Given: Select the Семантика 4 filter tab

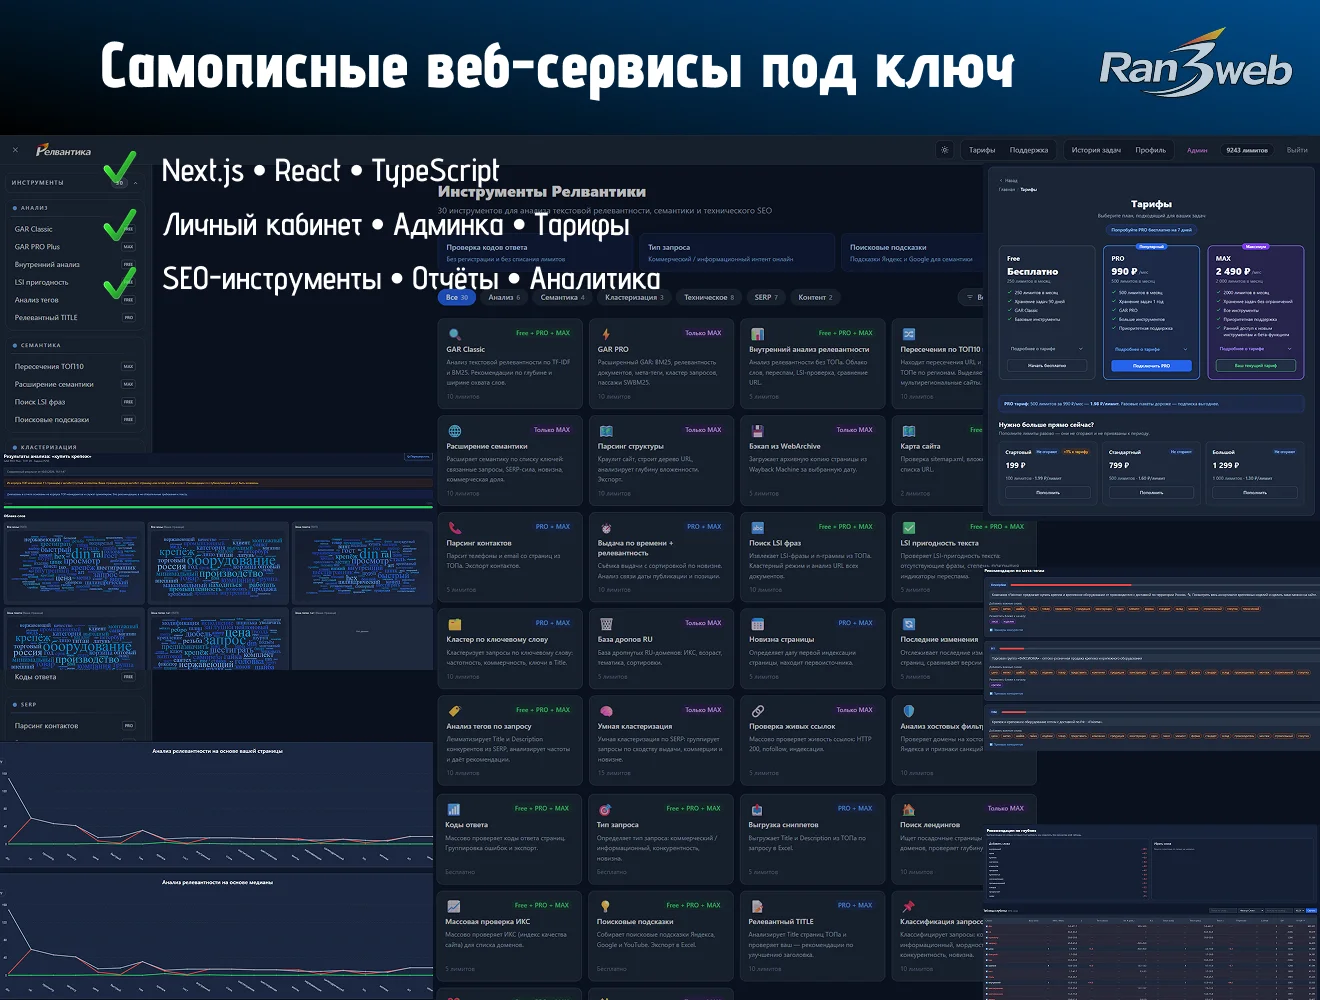Looking at the screenshot, I should point(562,297).
